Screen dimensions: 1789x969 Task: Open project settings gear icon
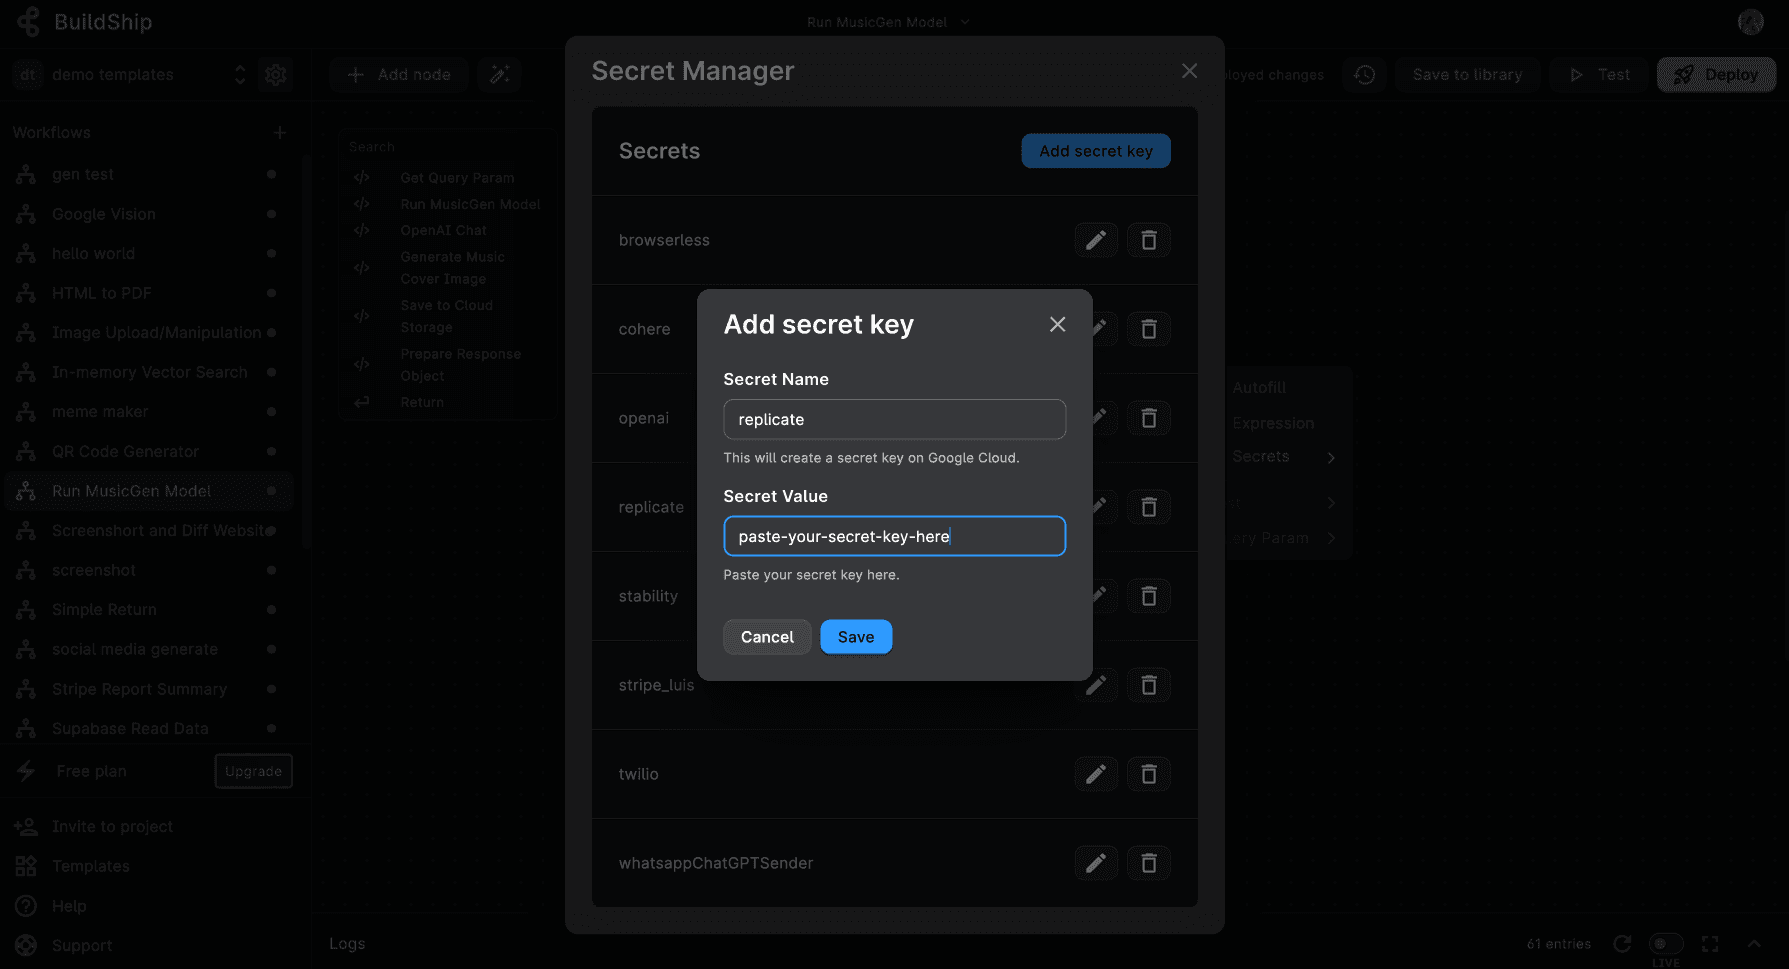(x=276, y=75)
